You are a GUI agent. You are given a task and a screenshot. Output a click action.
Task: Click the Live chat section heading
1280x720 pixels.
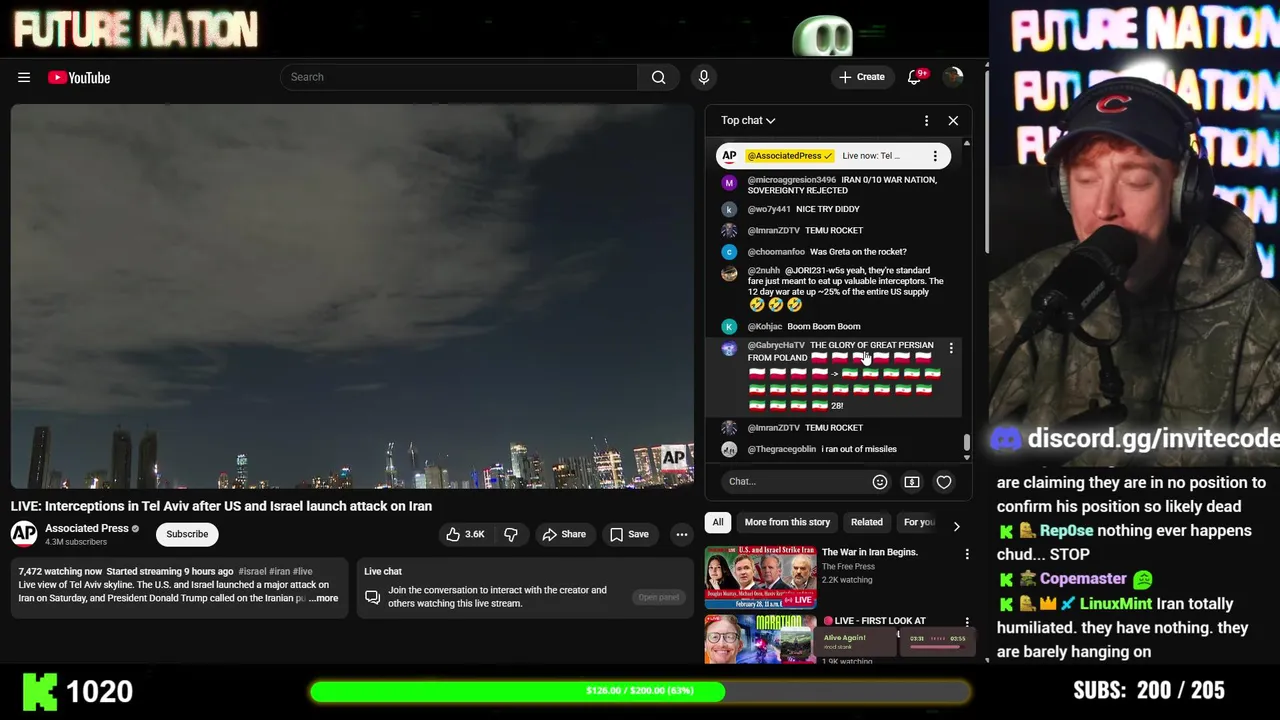[383, 571]
